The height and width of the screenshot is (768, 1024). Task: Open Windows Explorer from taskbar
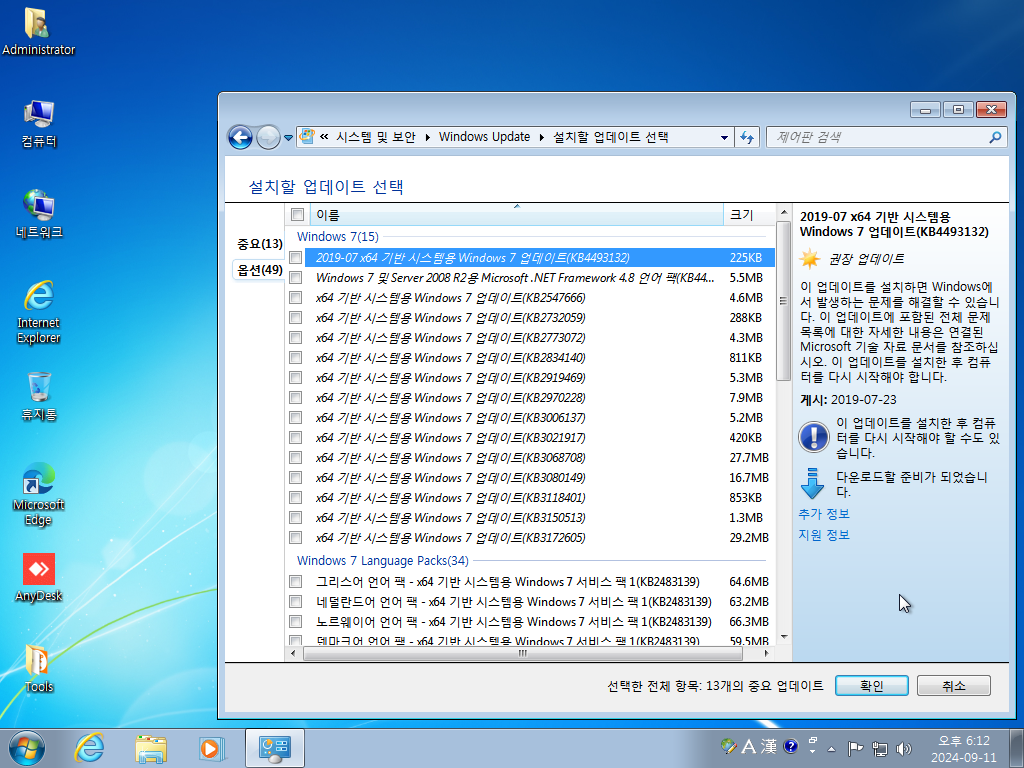[151, 748]
